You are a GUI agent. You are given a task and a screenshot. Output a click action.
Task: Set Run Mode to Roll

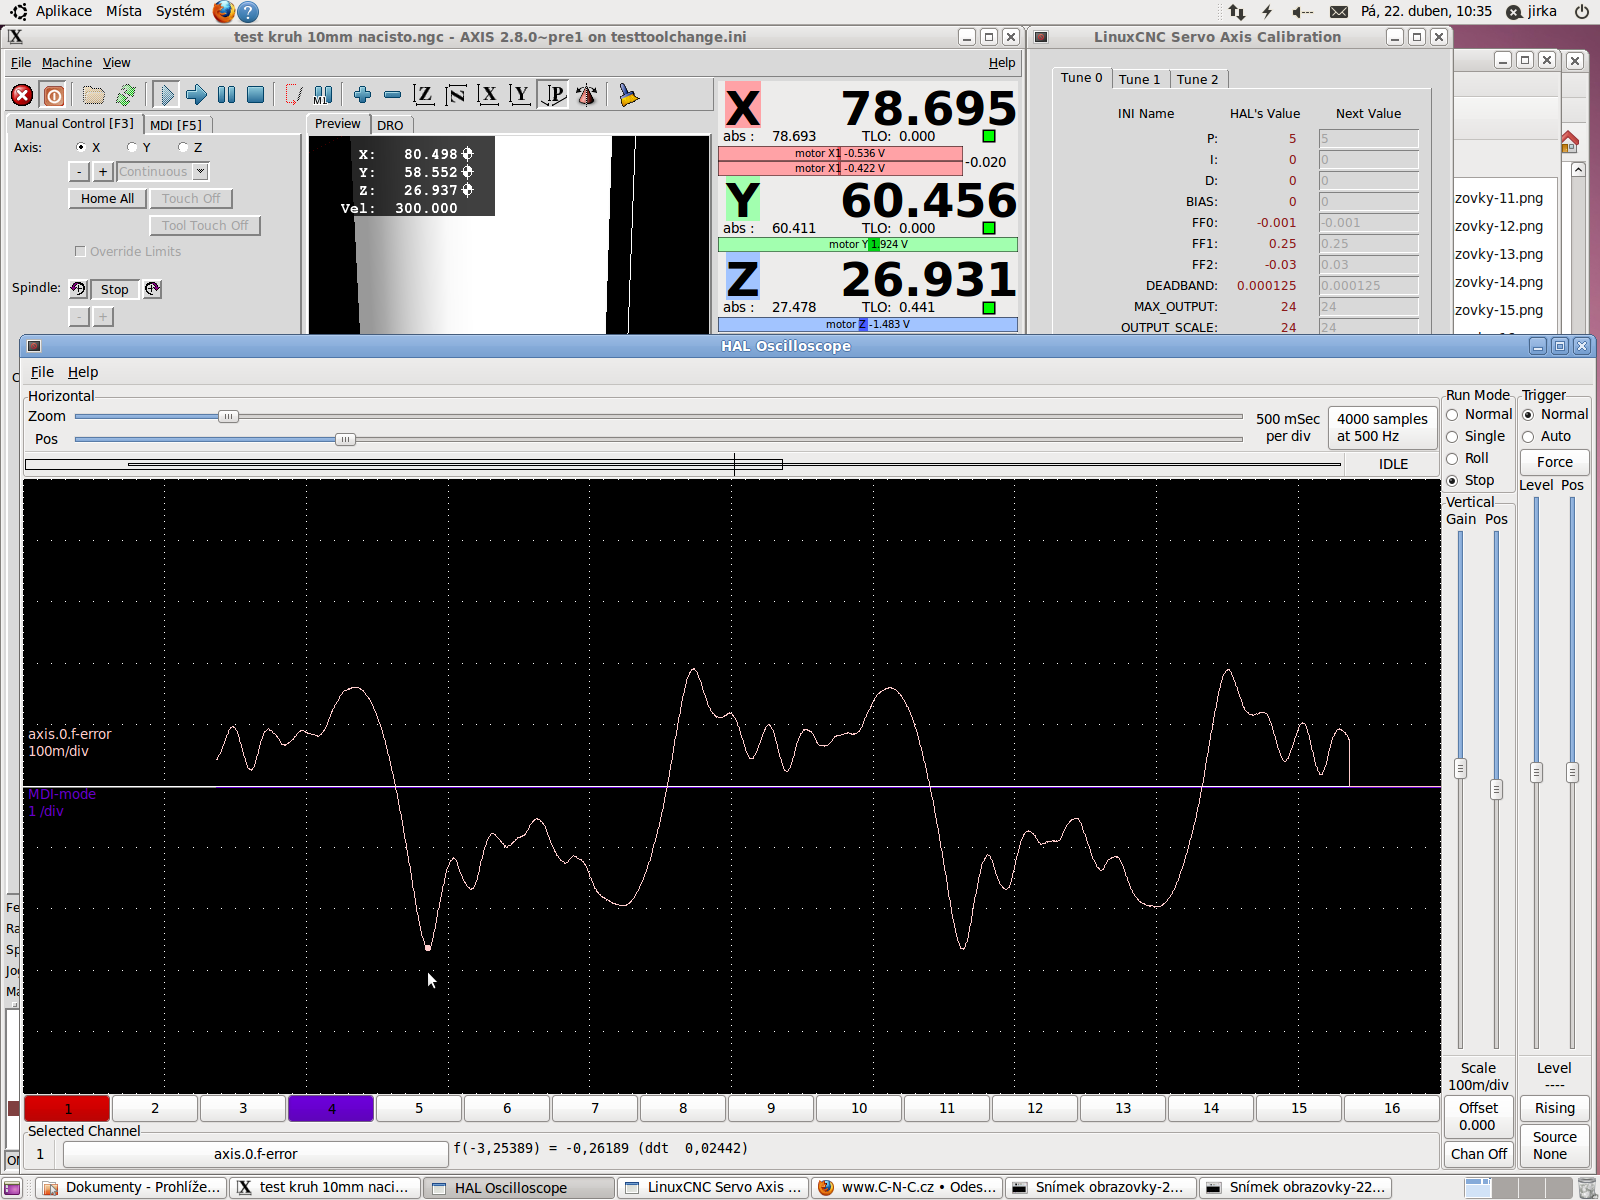point(1453,459)
